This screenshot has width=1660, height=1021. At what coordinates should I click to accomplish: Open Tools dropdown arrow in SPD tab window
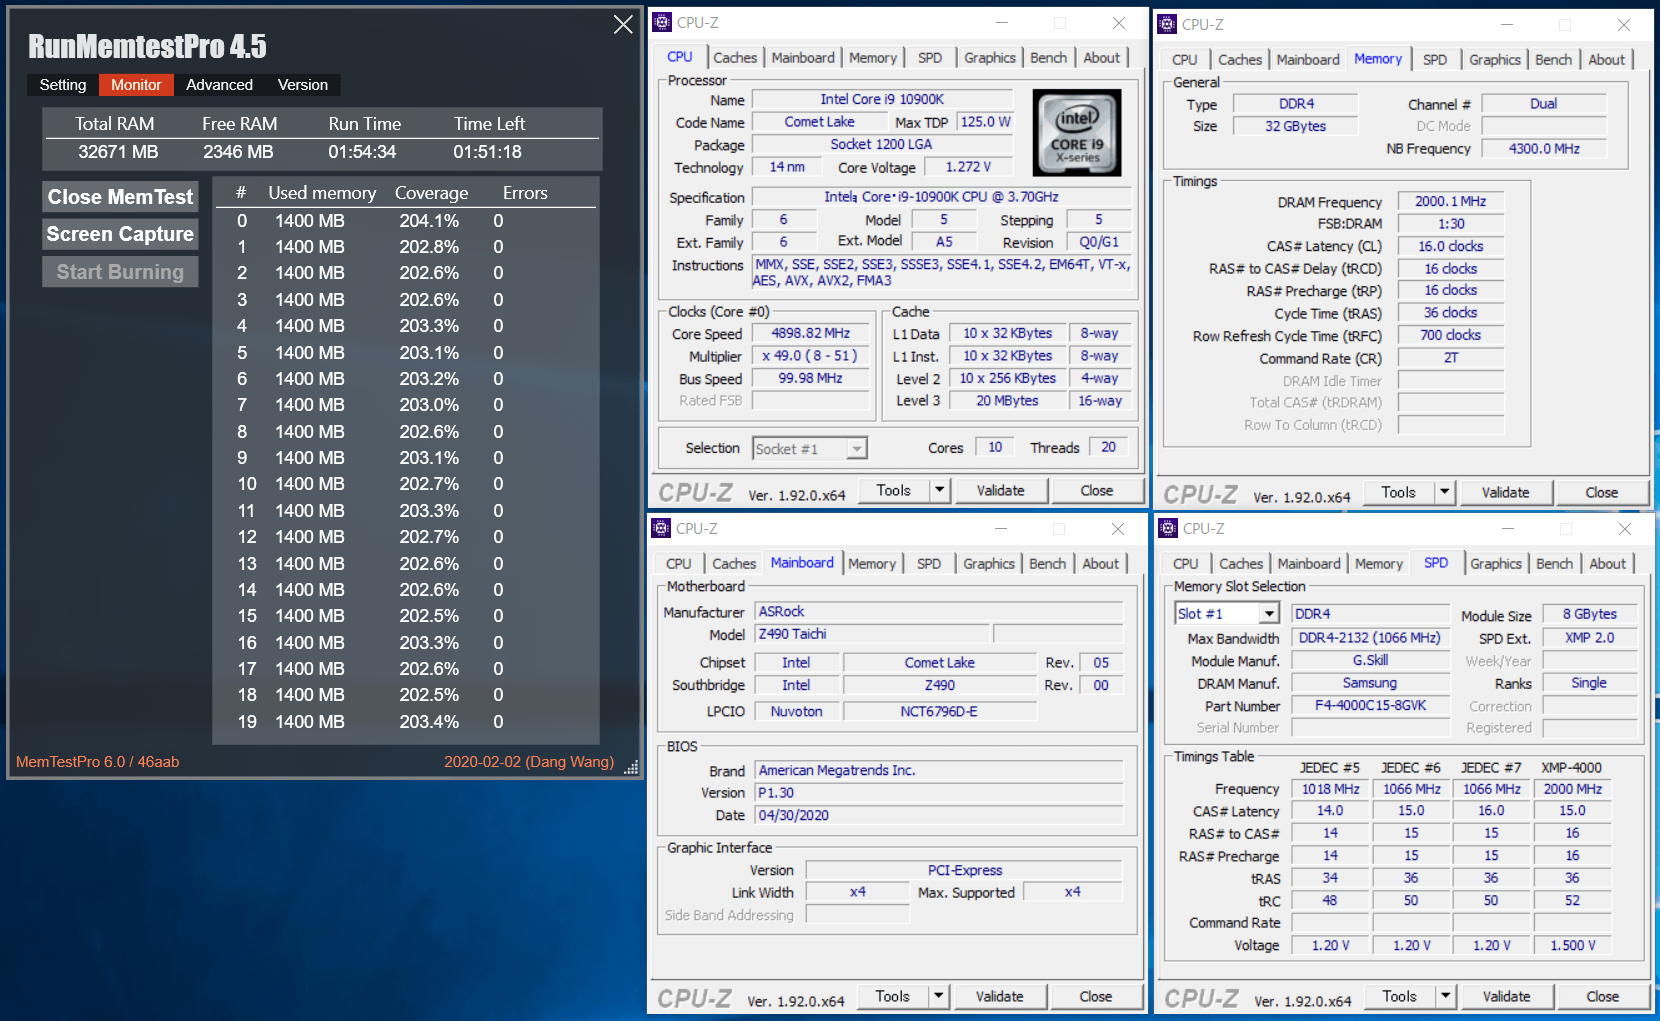pyautogui.click(x=1445, y=996)
